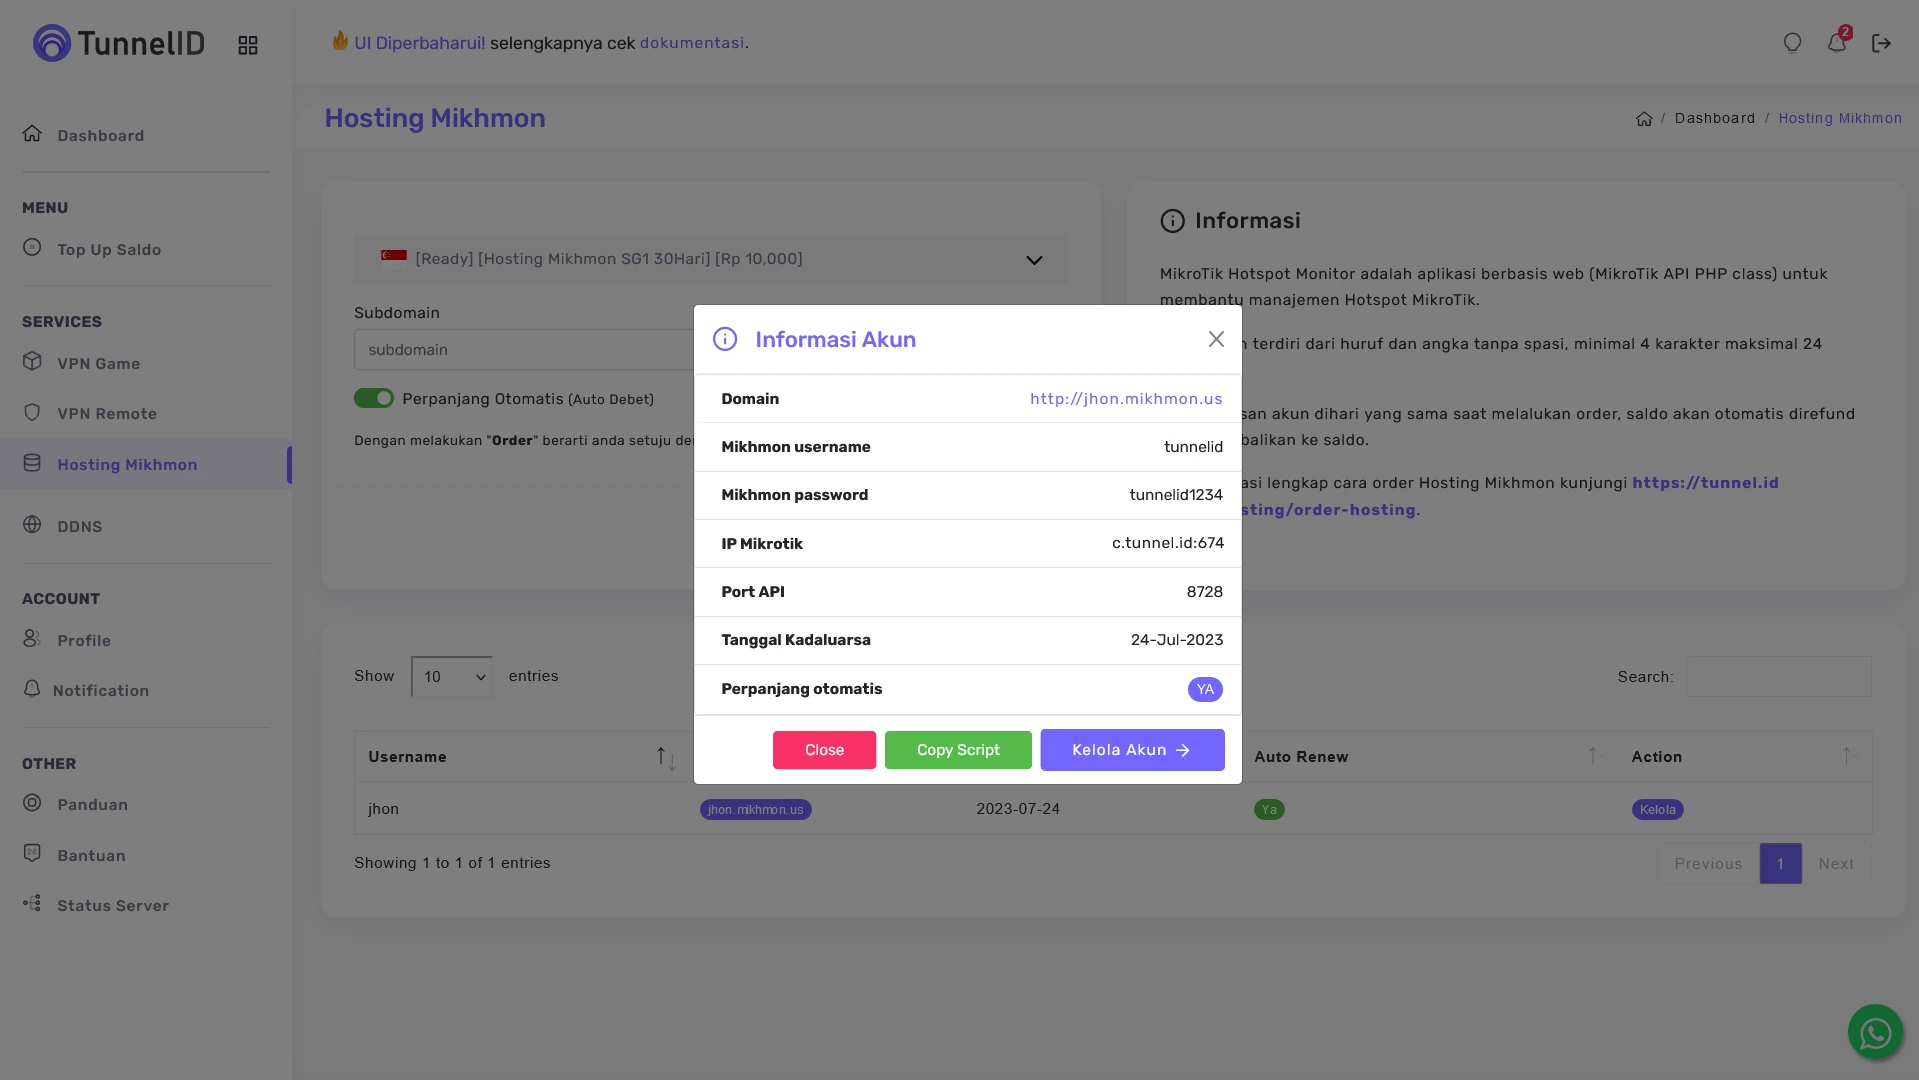Click the 8728 Port API value
1919x1080 pixels.
point(1204,592)
